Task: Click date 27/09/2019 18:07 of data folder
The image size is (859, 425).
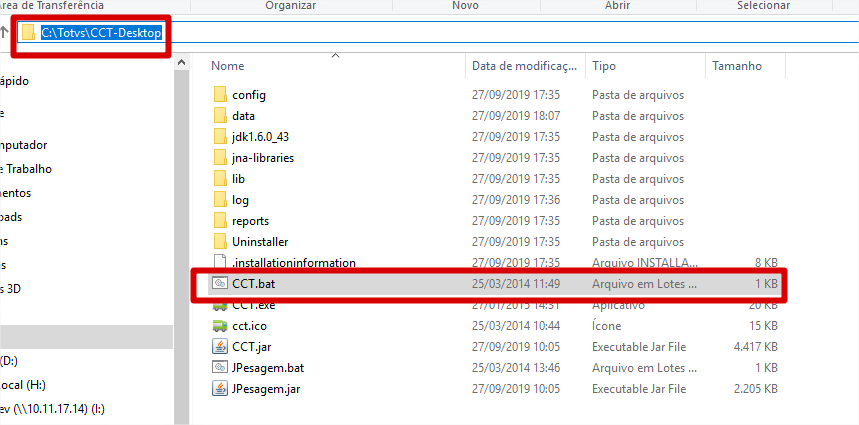Action: [516, 116]
